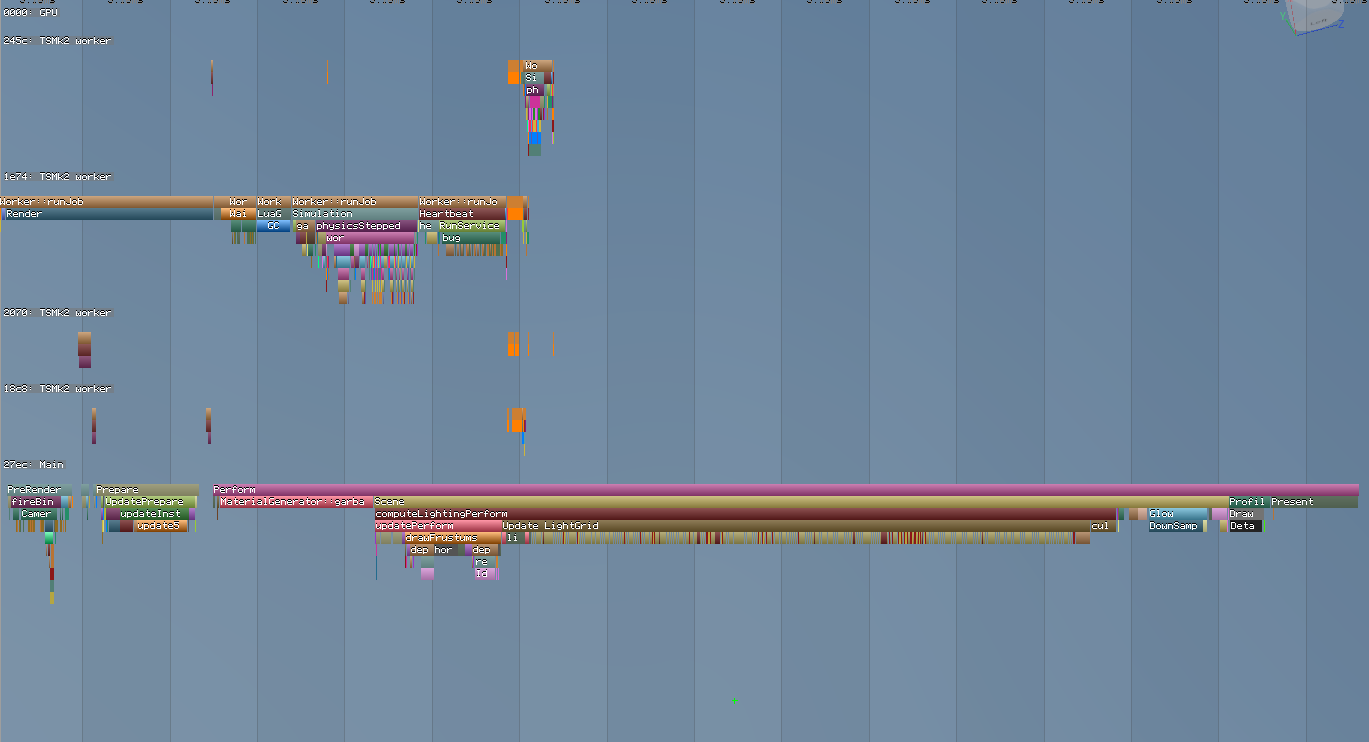
Task: Click the 1e74: TSMk2 worker thread label
Action: click(x=57, y=177)
